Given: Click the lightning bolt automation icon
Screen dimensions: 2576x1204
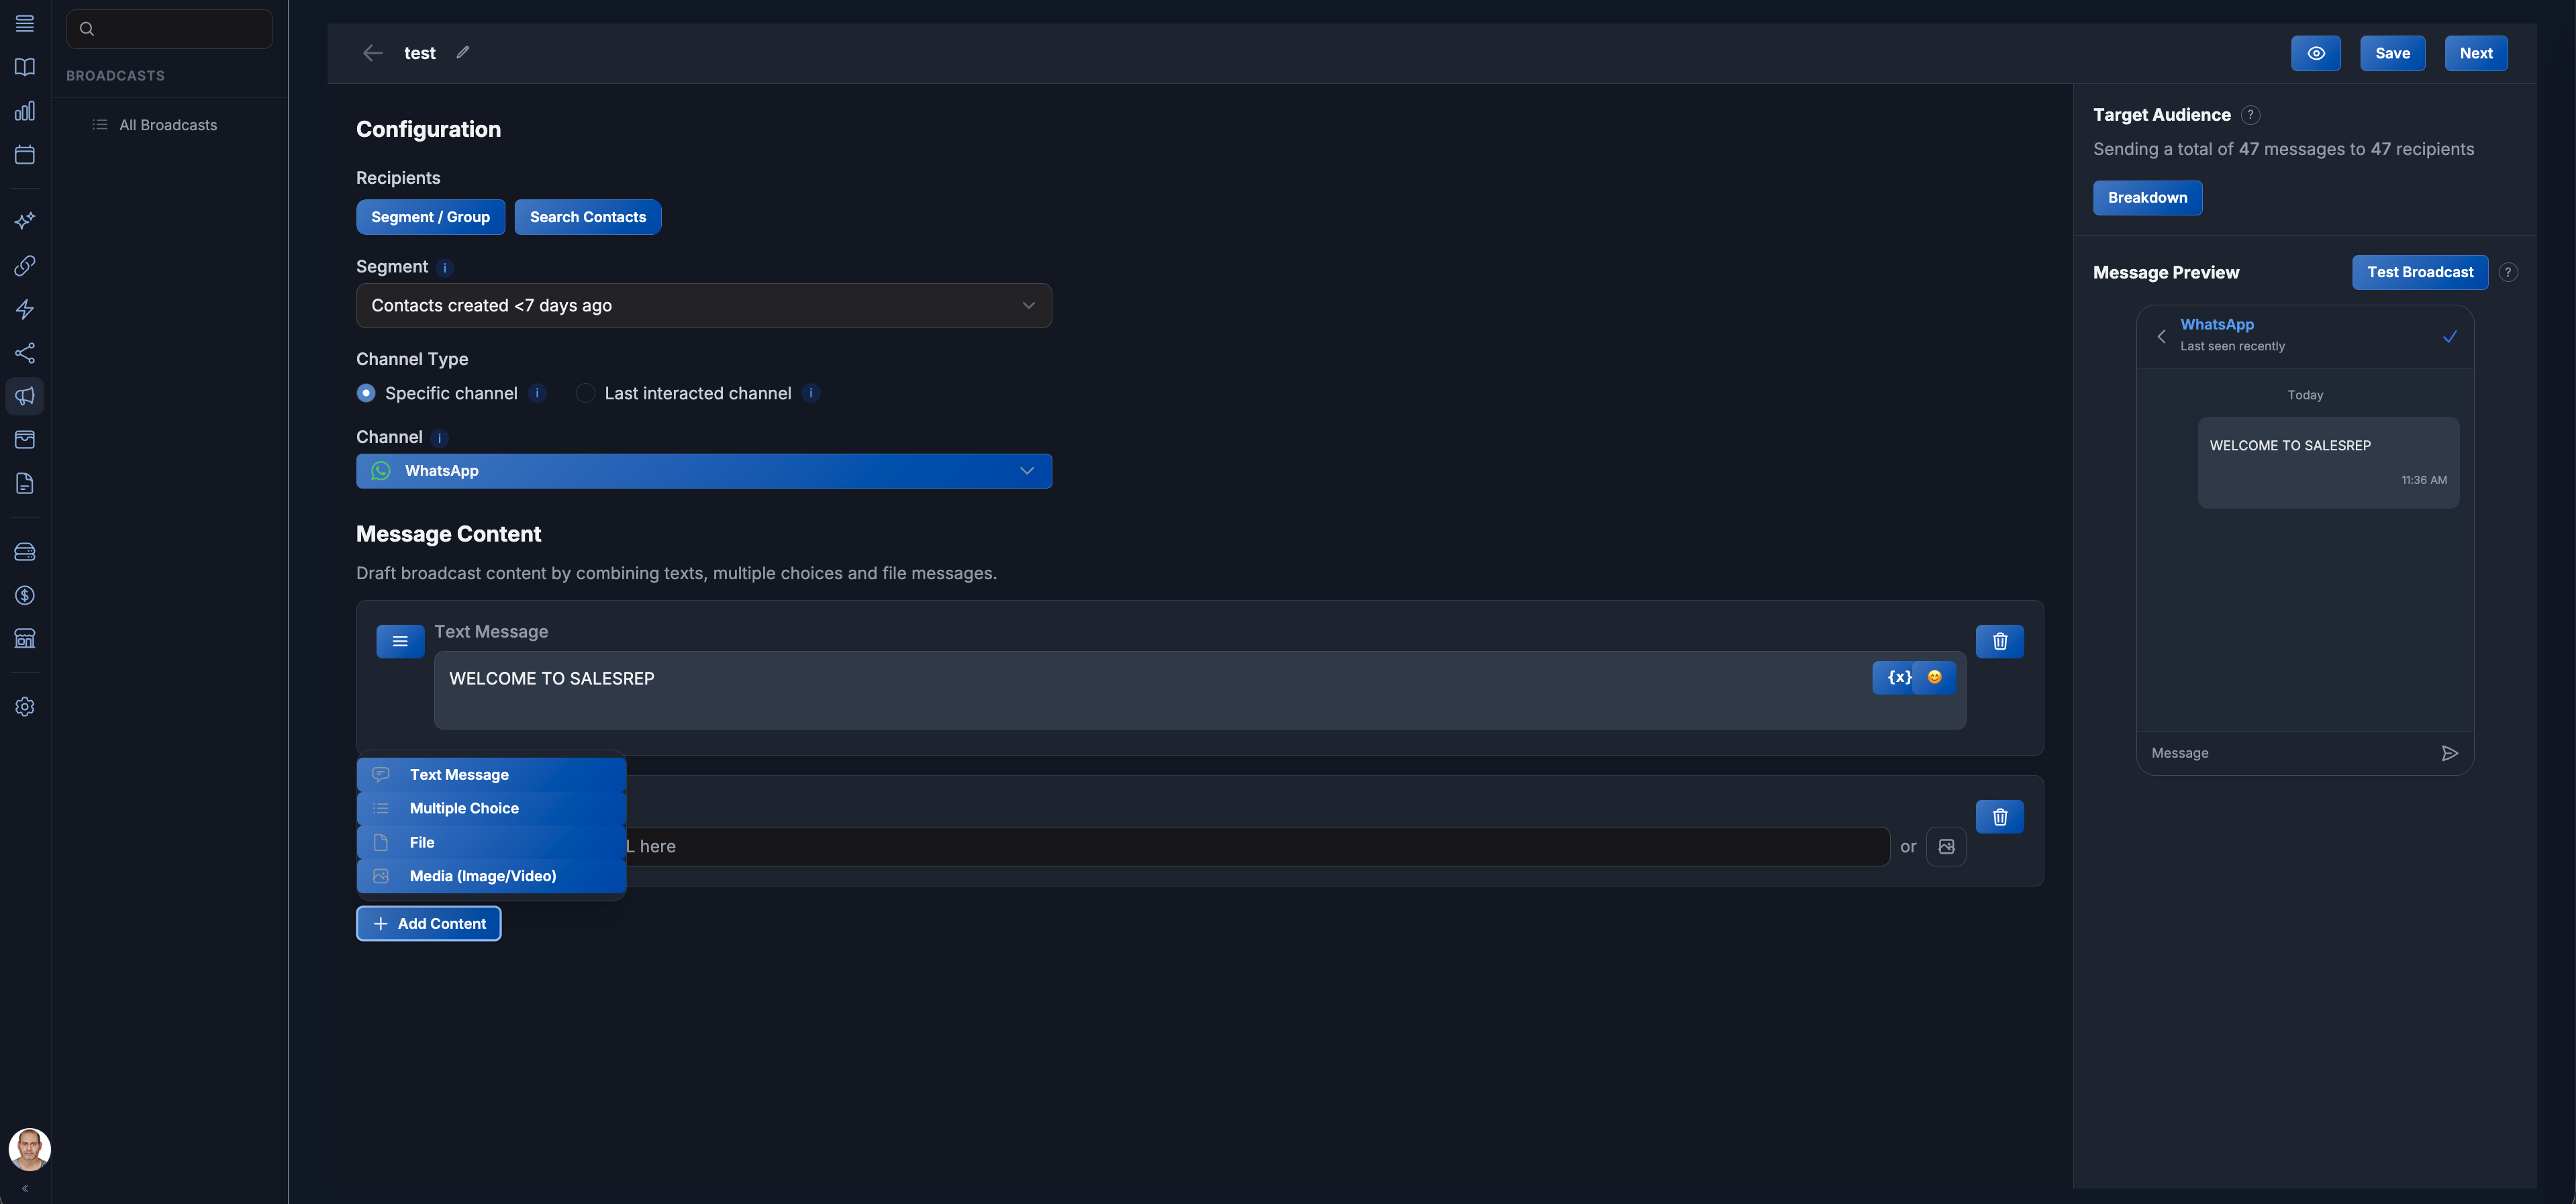Looking at the screenshot, I should coord(24,309).
